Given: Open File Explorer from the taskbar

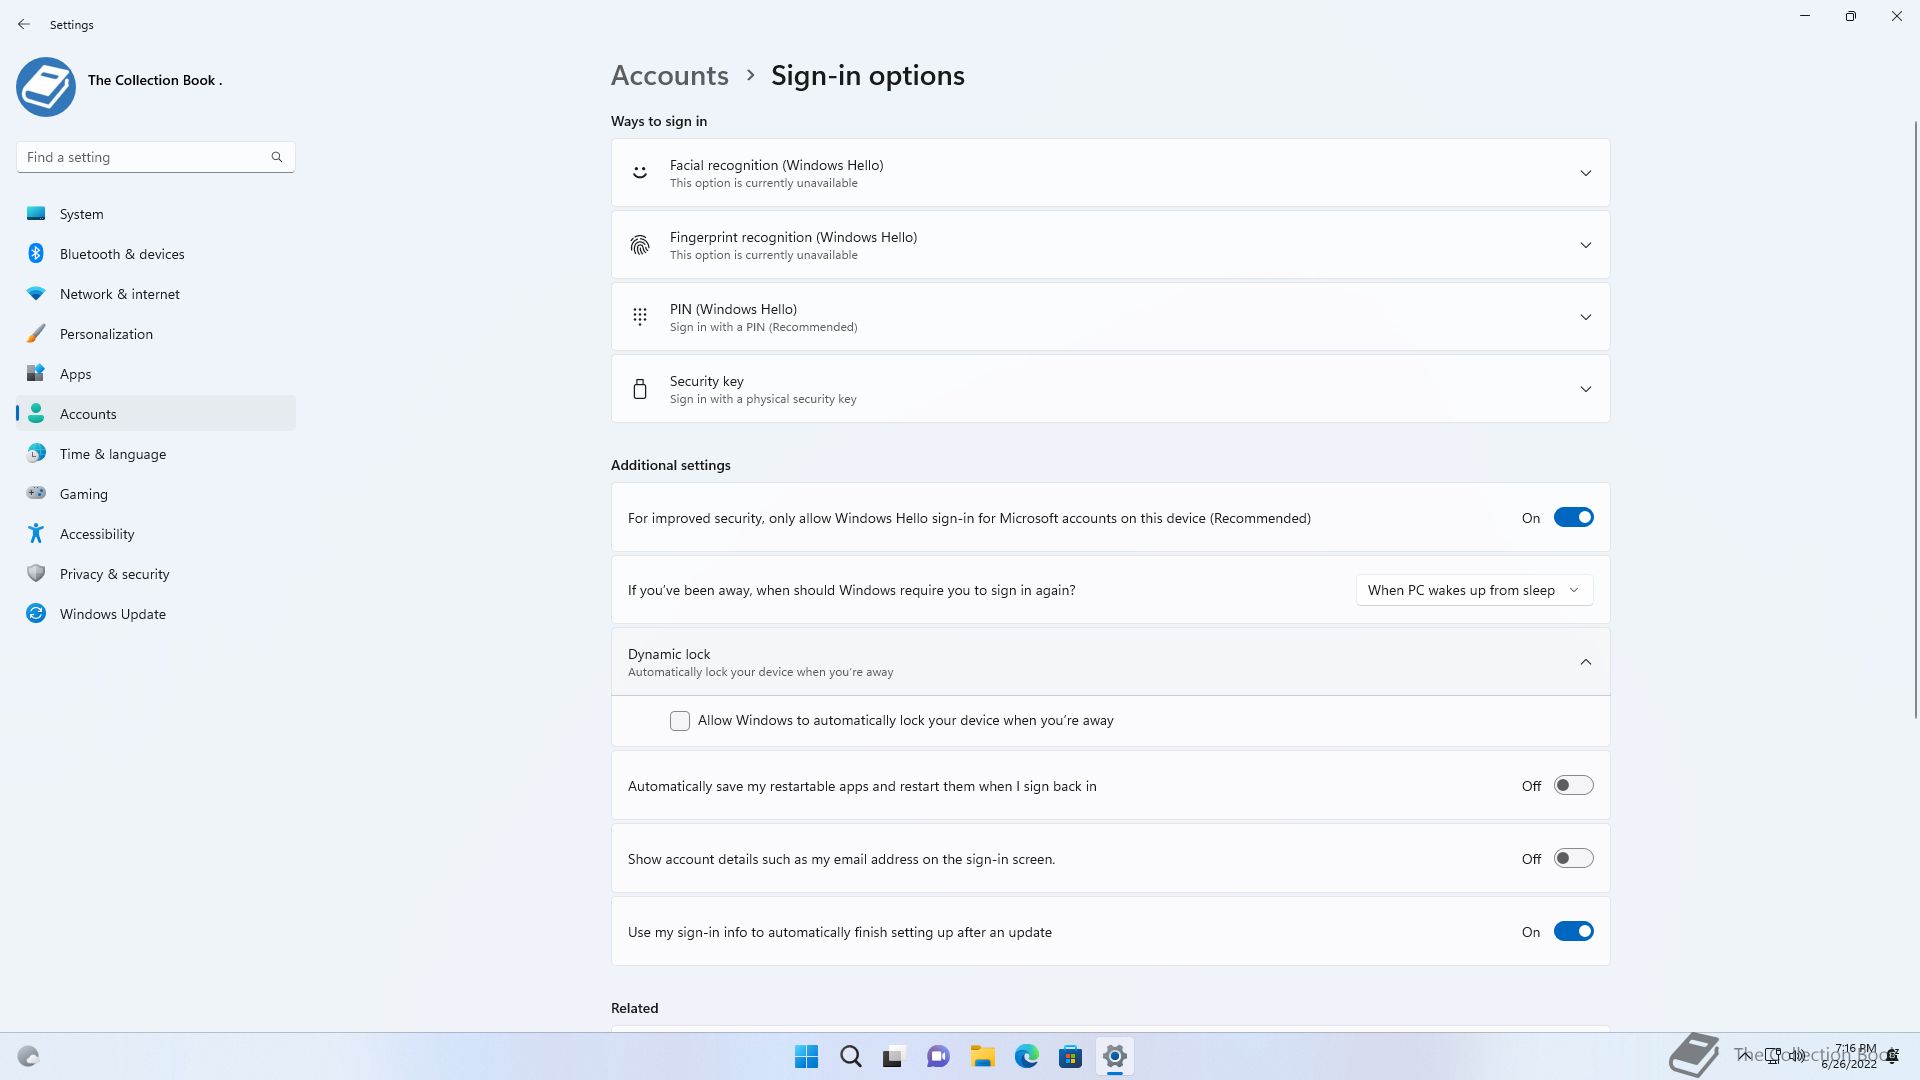Looking at the screenshot, I should tap(982, 1056).
